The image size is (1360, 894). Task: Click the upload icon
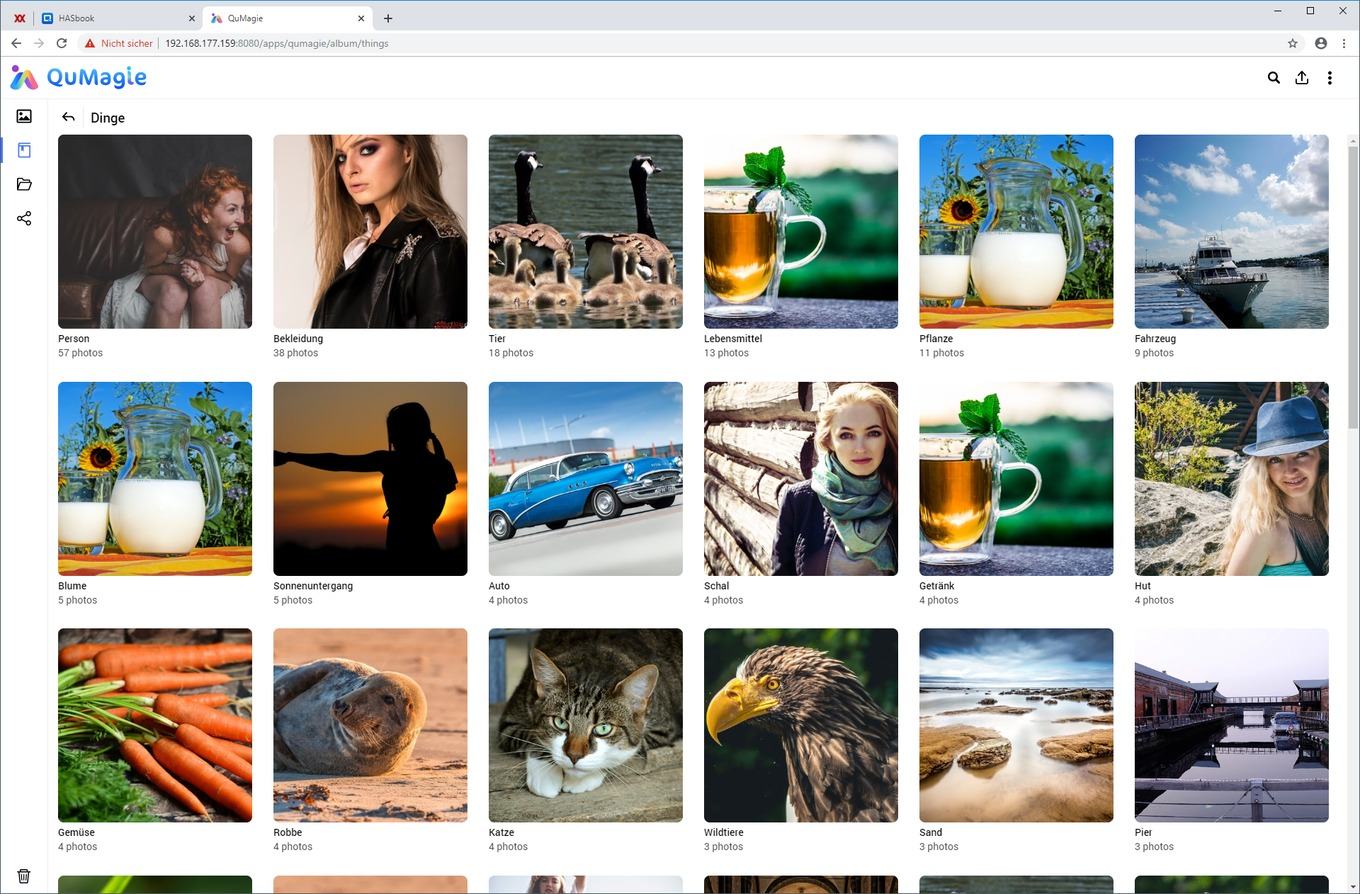(1301, 77)
